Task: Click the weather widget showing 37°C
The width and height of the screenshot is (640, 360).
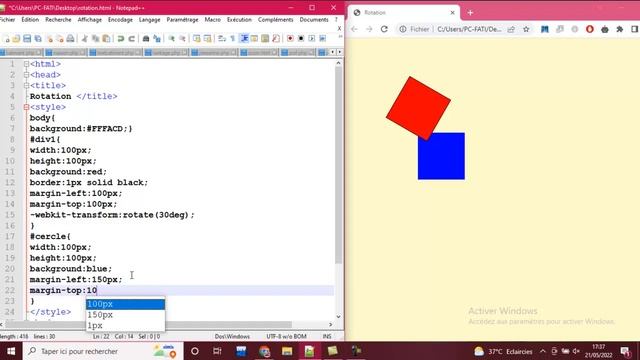Action: (503, 351)
